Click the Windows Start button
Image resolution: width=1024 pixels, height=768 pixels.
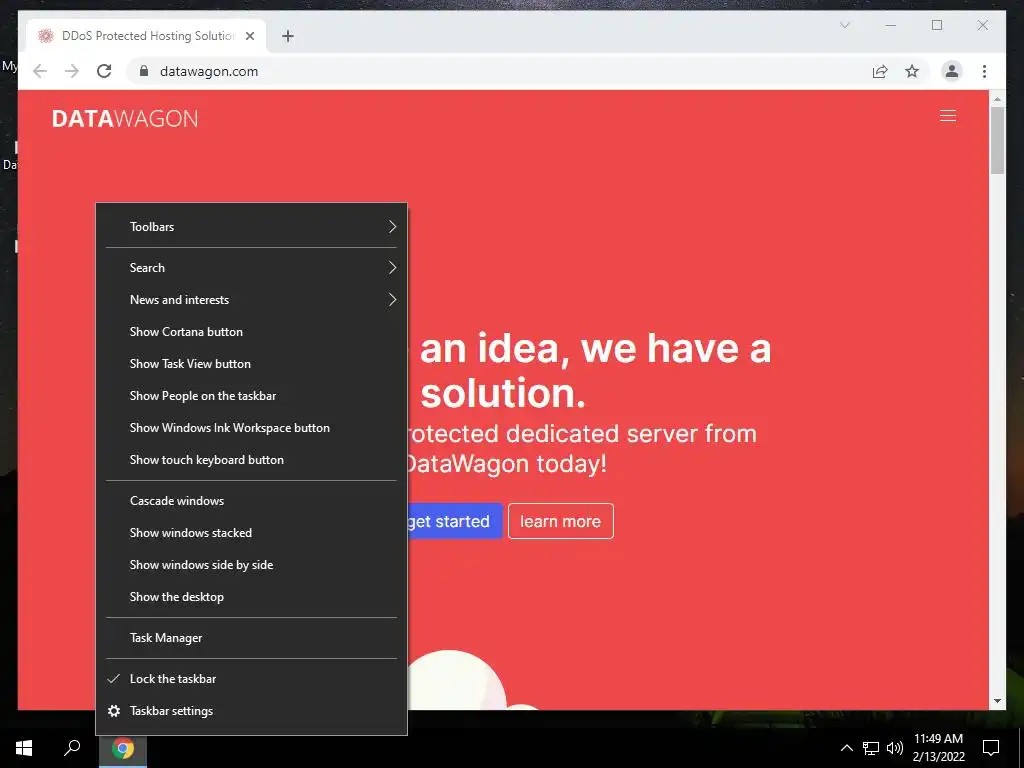24,748
